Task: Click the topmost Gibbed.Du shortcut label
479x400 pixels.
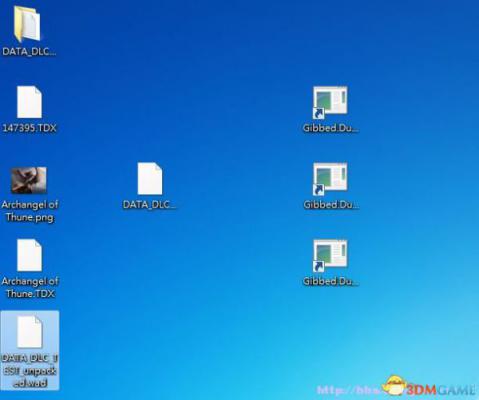Action: point(330,128)
